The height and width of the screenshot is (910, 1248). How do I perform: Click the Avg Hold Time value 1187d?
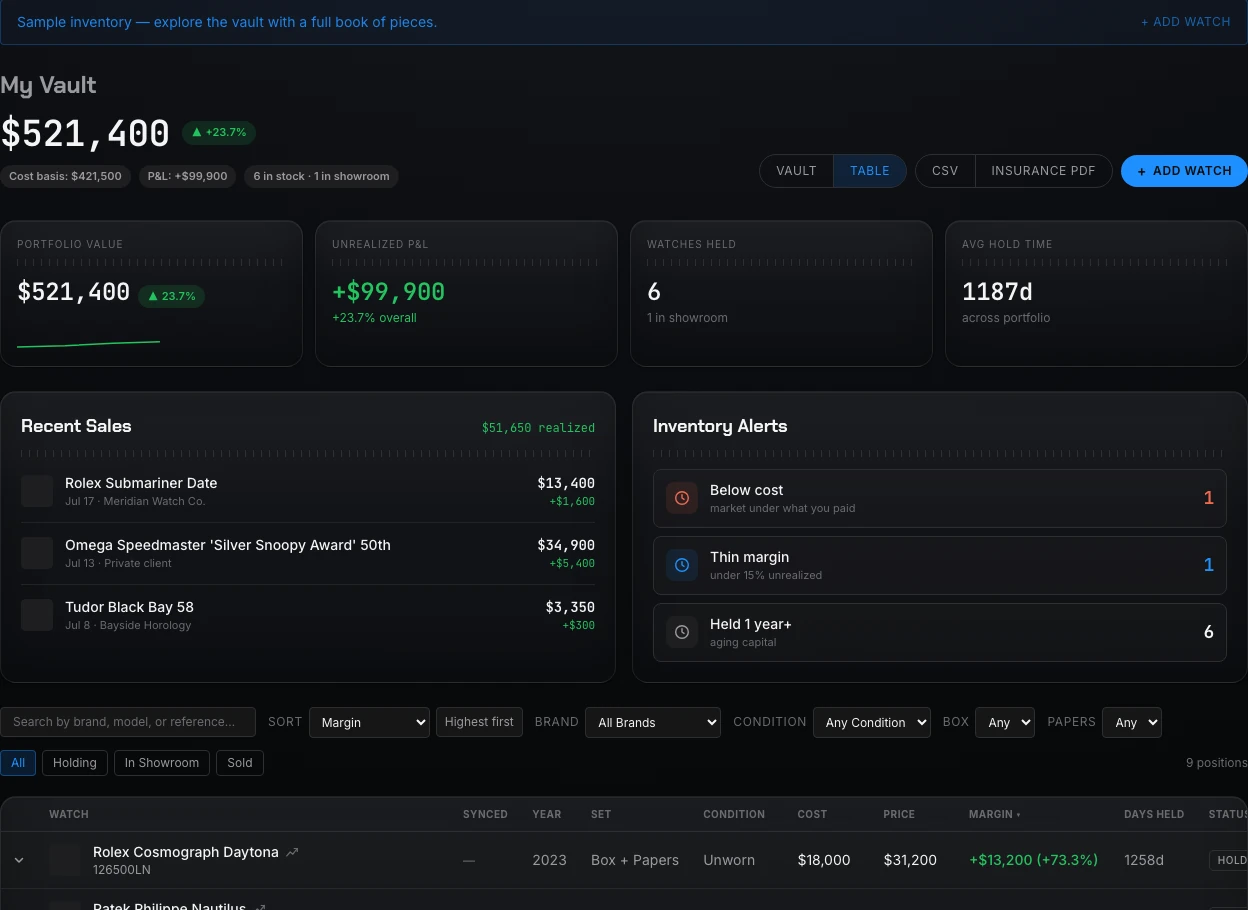pos(997,292)
